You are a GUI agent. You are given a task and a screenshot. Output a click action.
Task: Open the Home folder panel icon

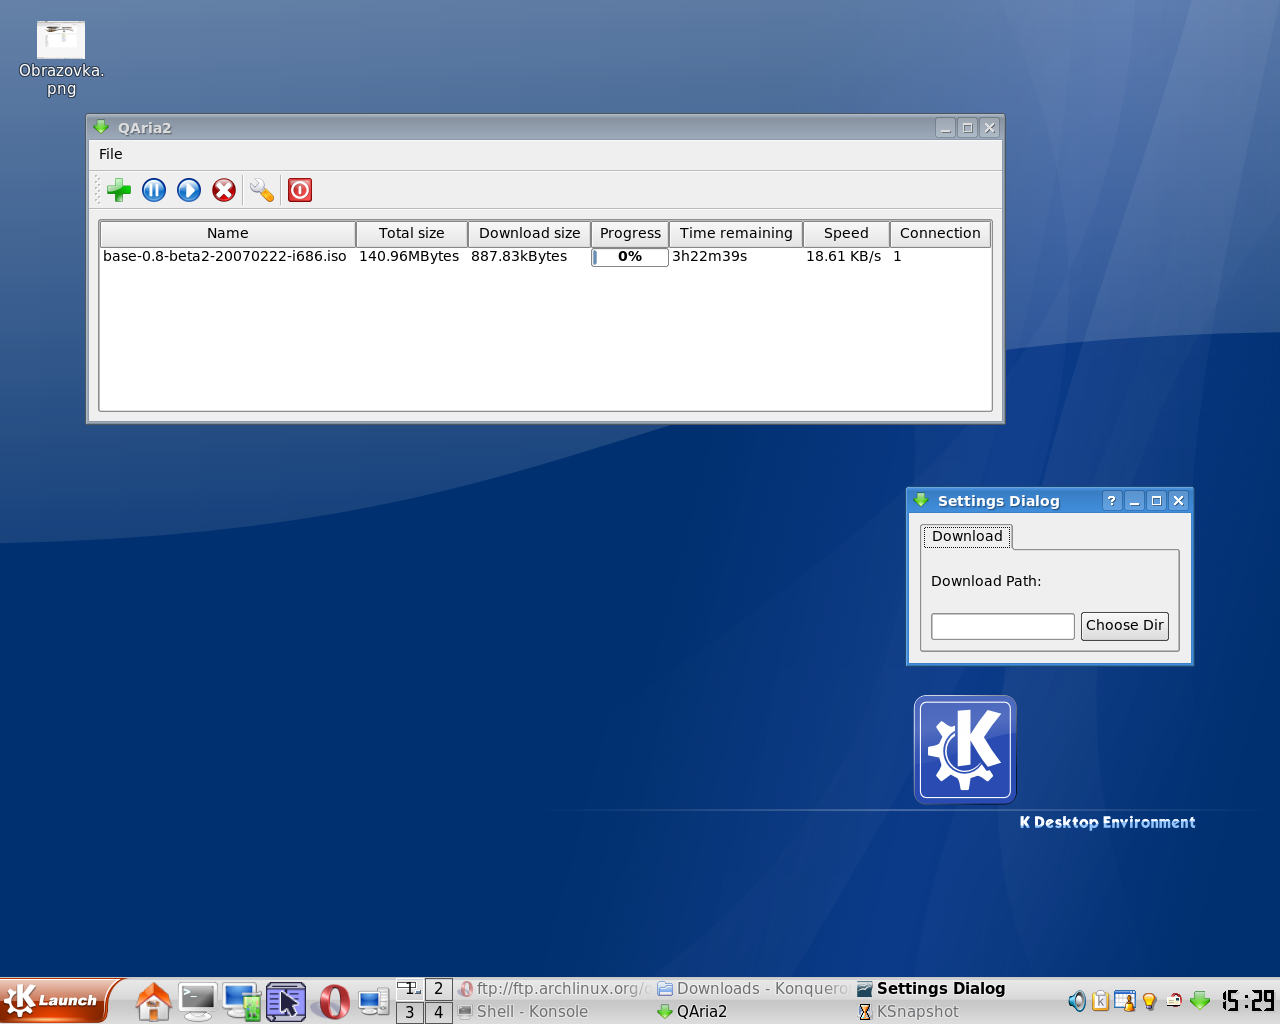click(153, 1002)
